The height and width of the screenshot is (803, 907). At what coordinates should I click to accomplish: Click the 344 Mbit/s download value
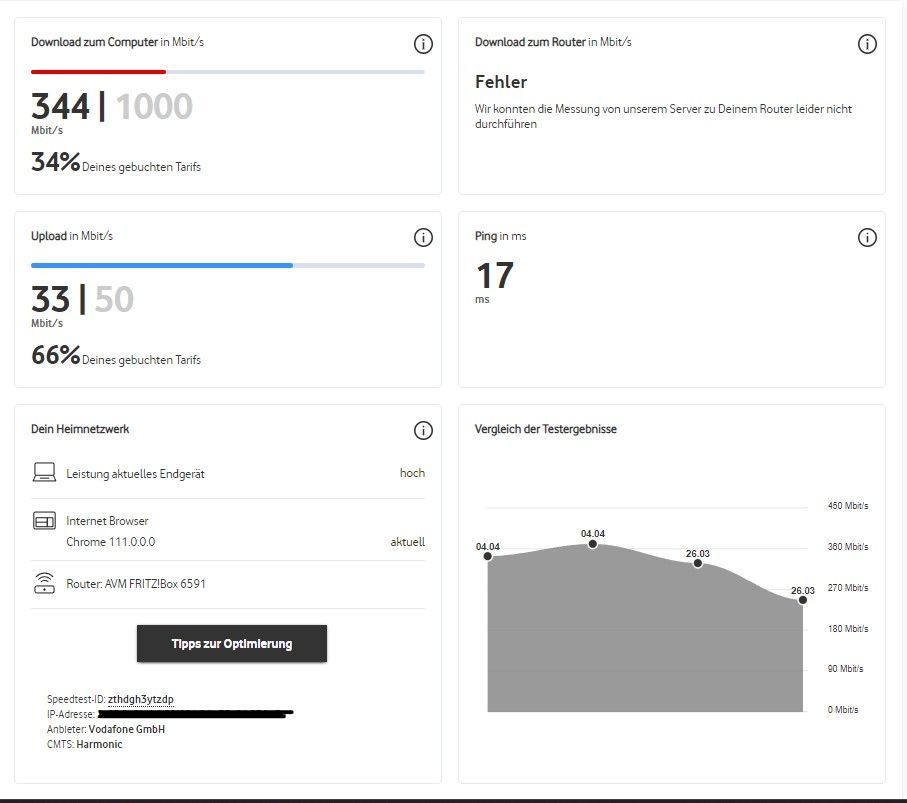pyautogui.click(x=60, y=106)
